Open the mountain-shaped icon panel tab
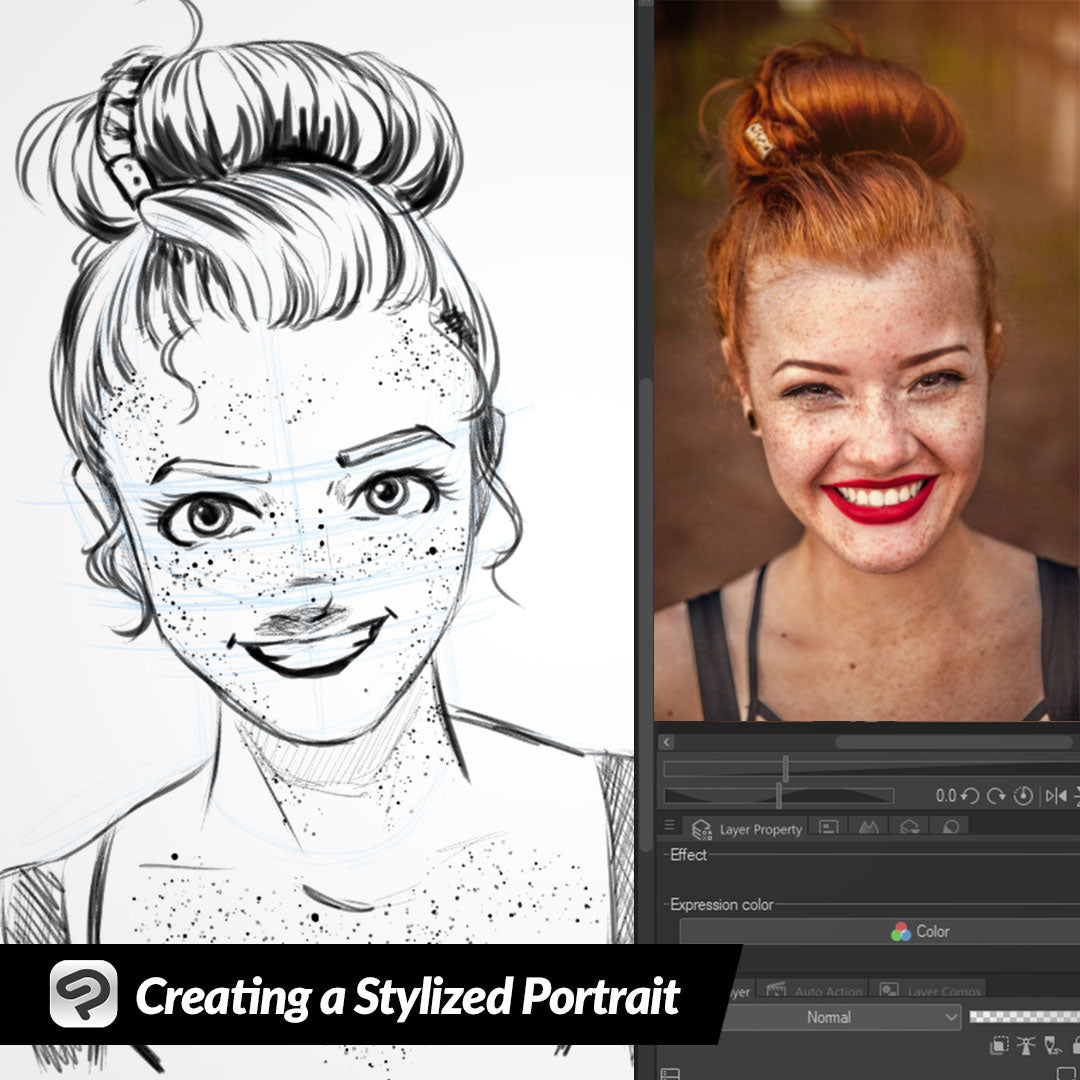The height and width of the screenshot is (1080, 1080). 868,828
